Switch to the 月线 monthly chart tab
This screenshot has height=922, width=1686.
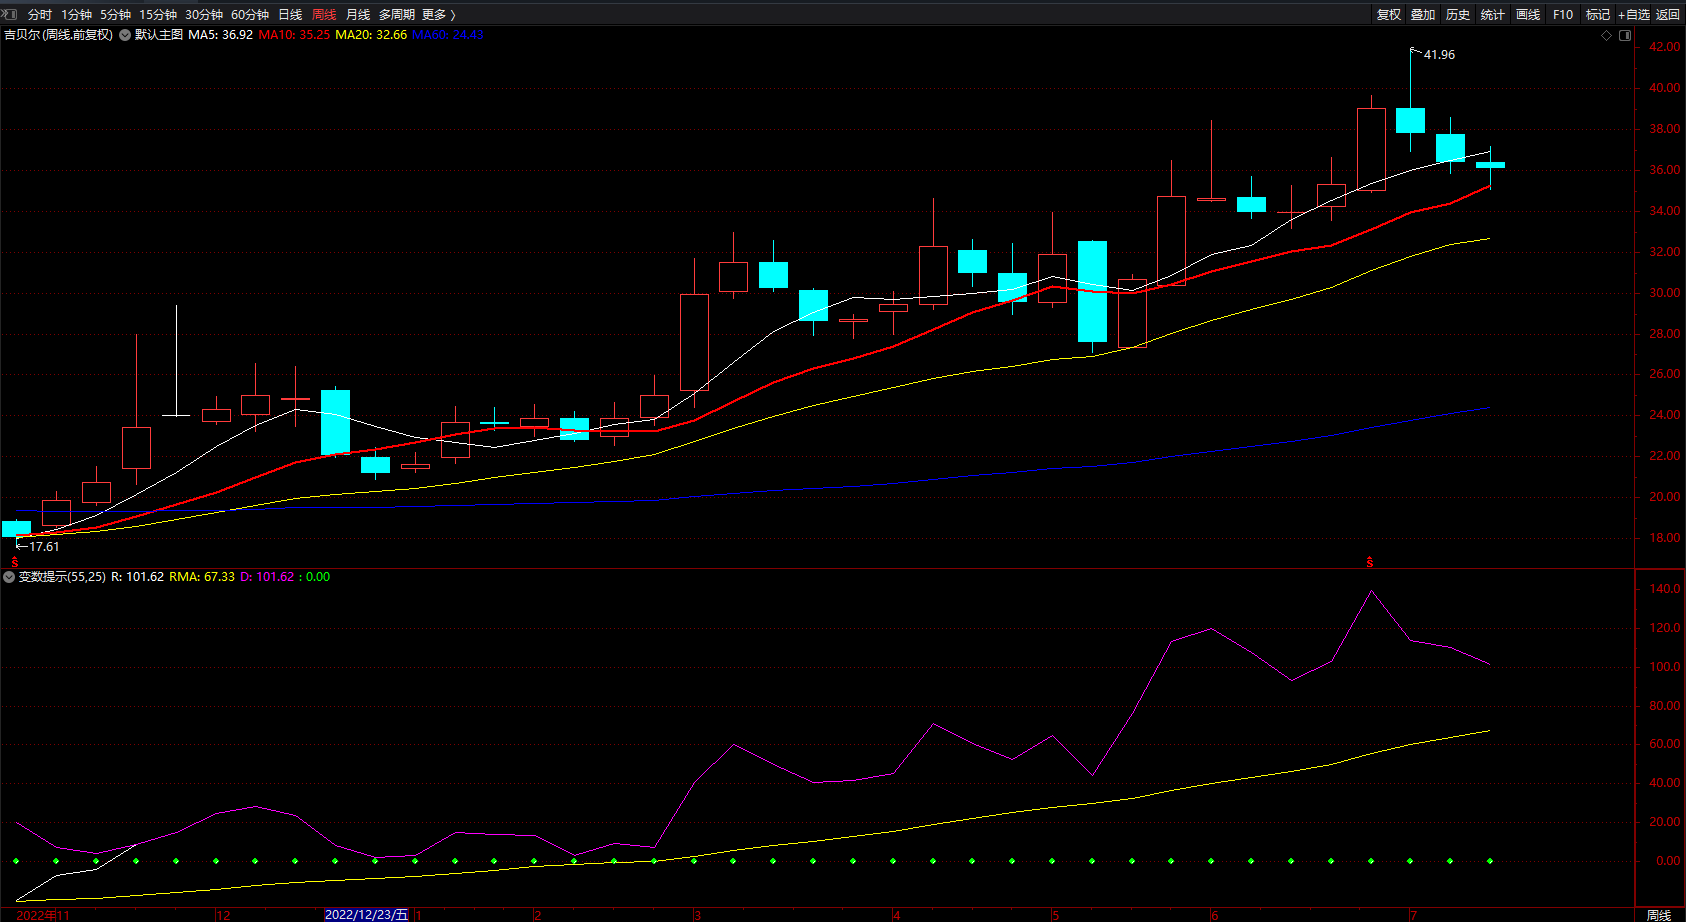click(357, 14)
